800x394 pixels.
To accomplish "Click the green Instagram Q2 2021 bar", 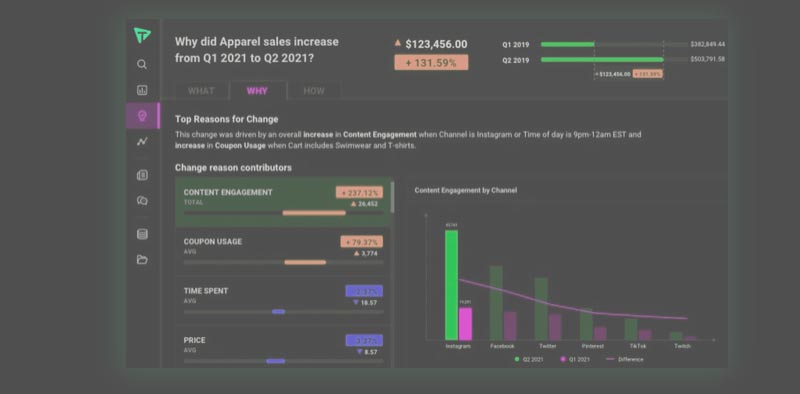I will tap(451, 285).
